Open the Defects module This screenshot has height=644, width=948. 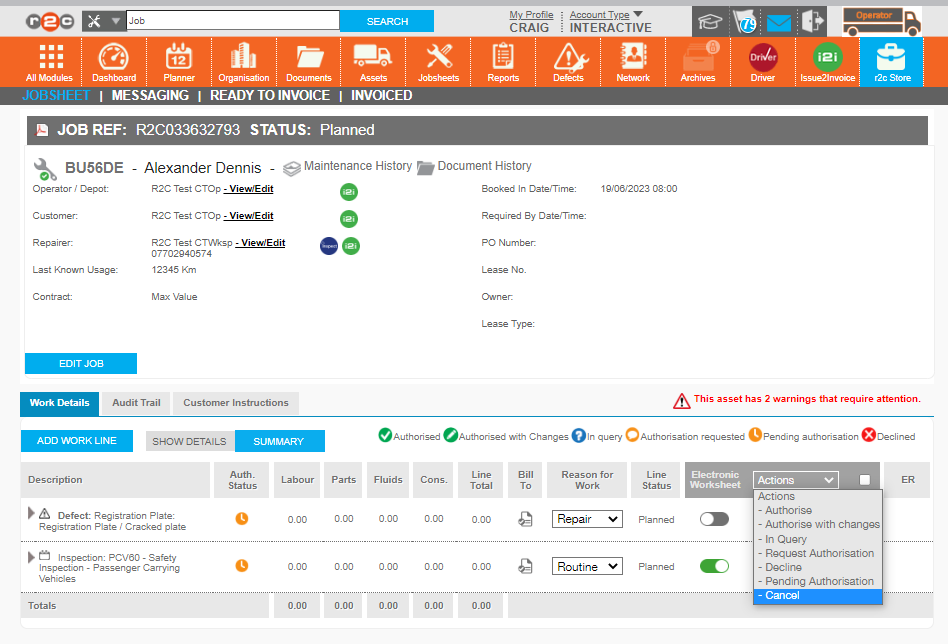tap(568, 62)
